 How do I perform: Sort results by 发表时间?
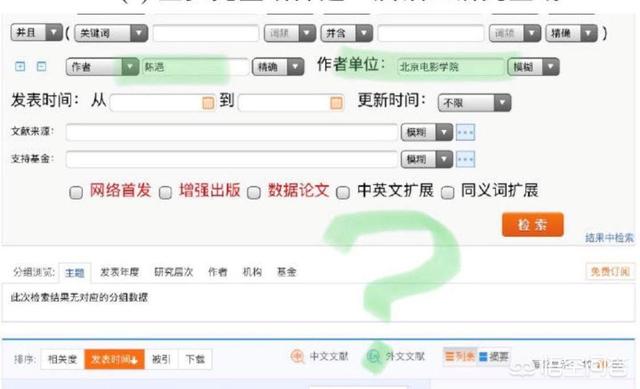(114, 359)
